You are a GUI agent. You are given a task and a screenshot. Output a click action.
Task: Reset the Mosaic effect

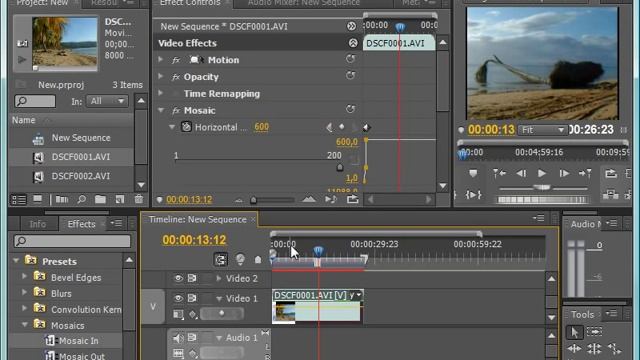pyautogui.click(x=350, y=109)
